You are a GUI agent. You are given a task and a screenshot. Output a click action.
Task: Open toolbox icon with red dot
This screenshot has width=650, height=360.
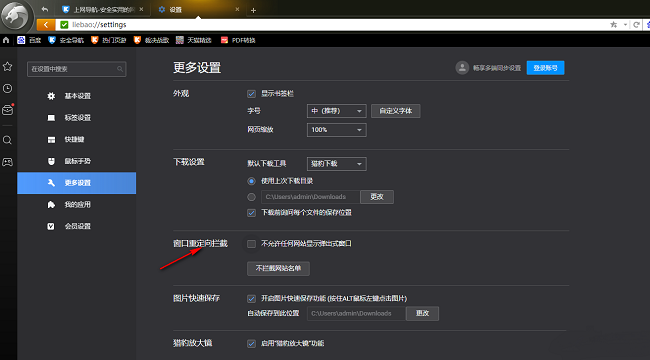coord(7,110)
